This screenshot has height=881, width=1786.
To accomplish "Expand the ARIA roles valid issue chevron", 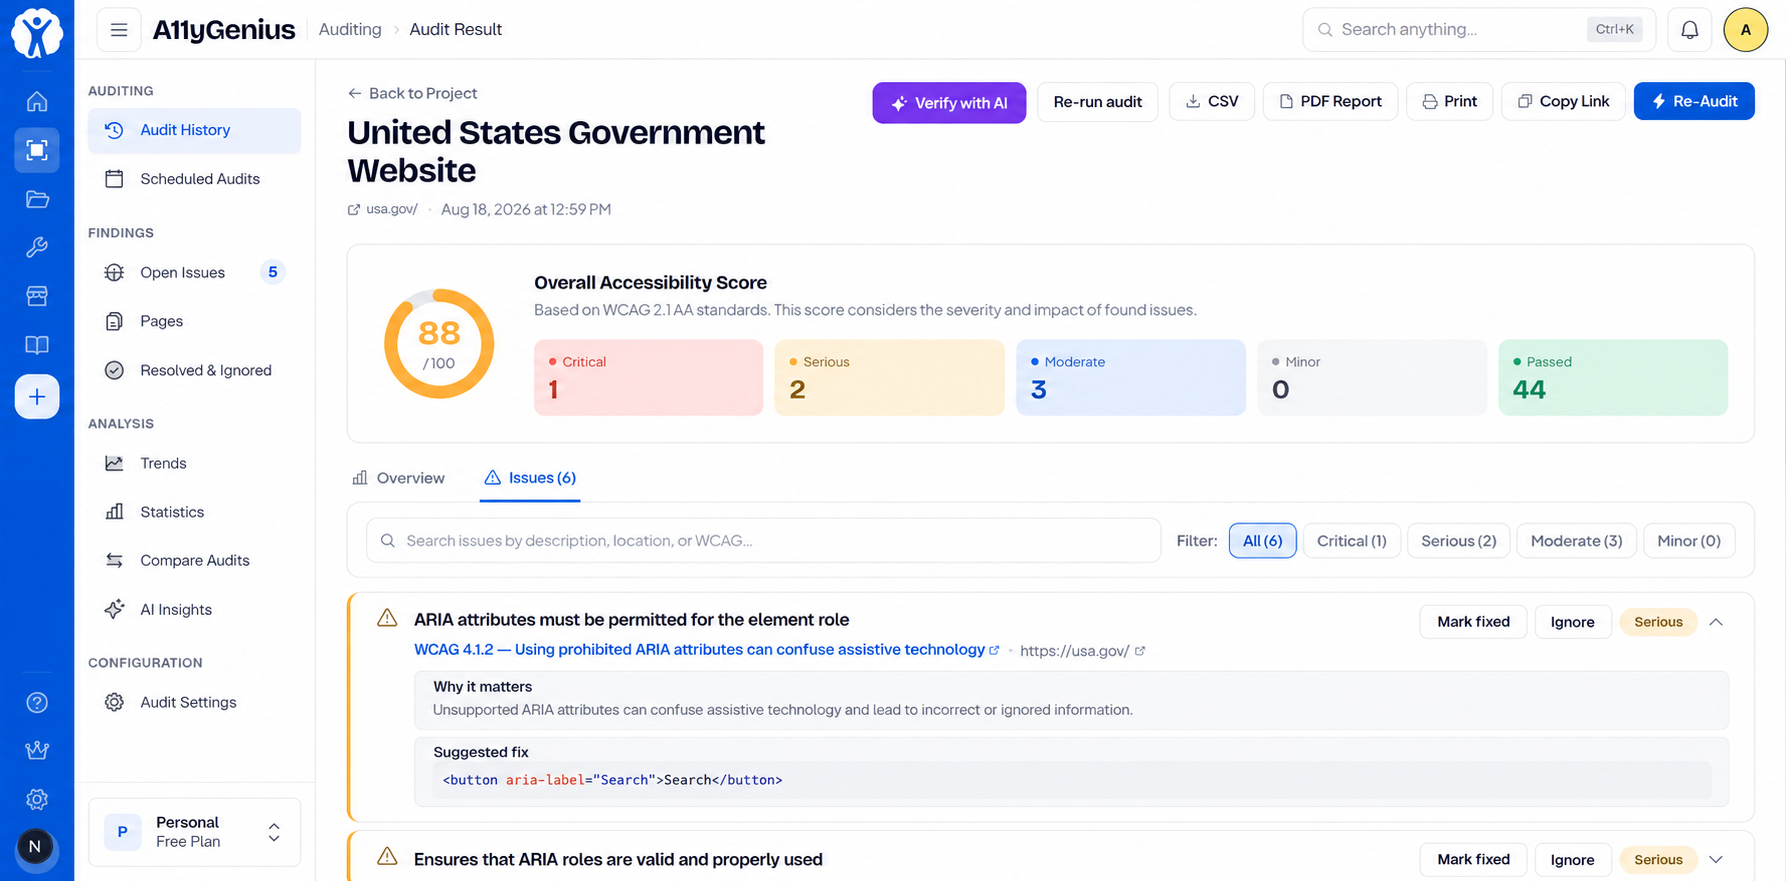I will 1716,860.
